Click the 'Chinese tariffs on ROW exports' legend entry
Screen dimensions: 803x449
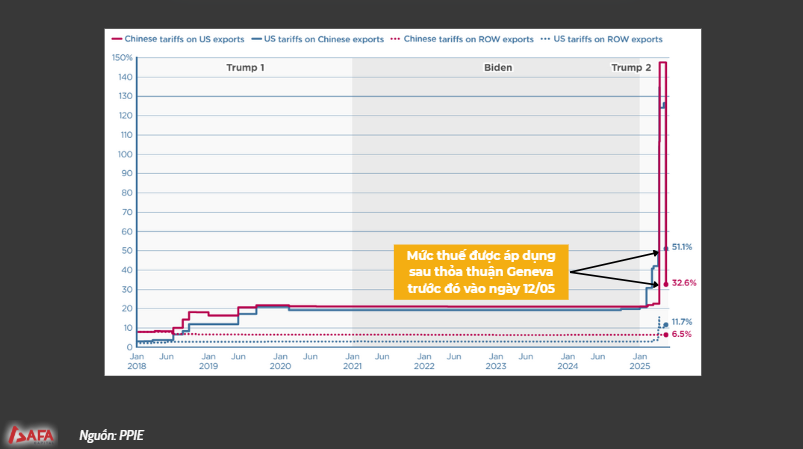pos(462,39)
